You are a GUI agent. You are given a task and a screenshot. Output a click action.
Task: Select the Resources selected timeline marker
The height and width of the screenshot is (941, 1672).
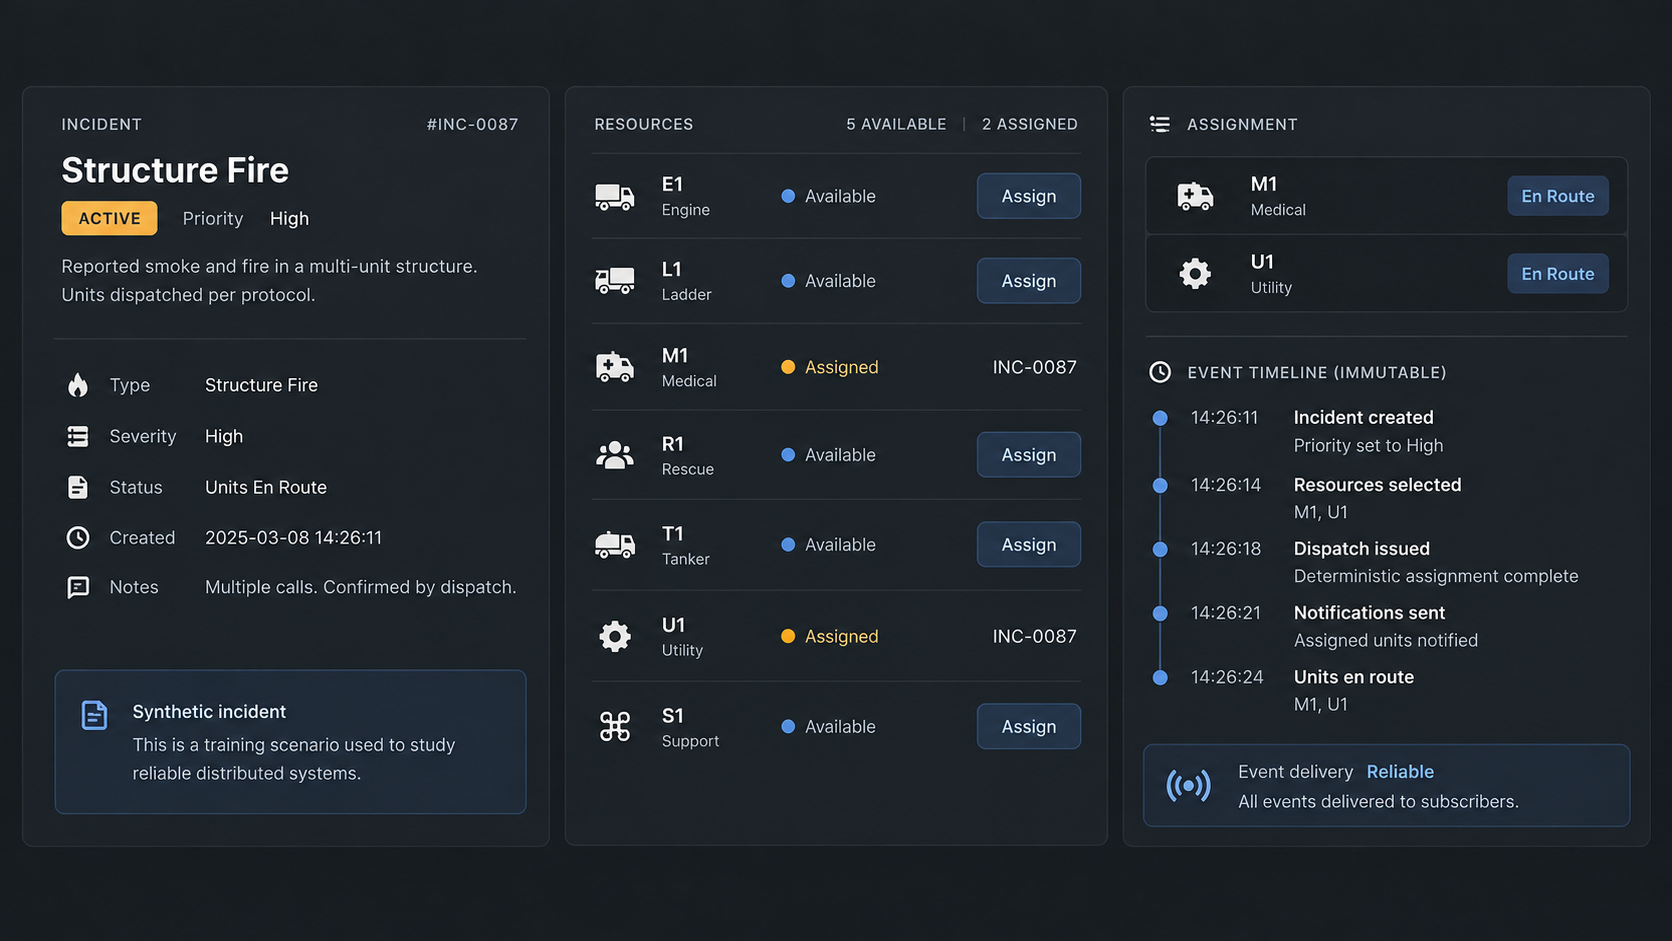coord(1160,486)
